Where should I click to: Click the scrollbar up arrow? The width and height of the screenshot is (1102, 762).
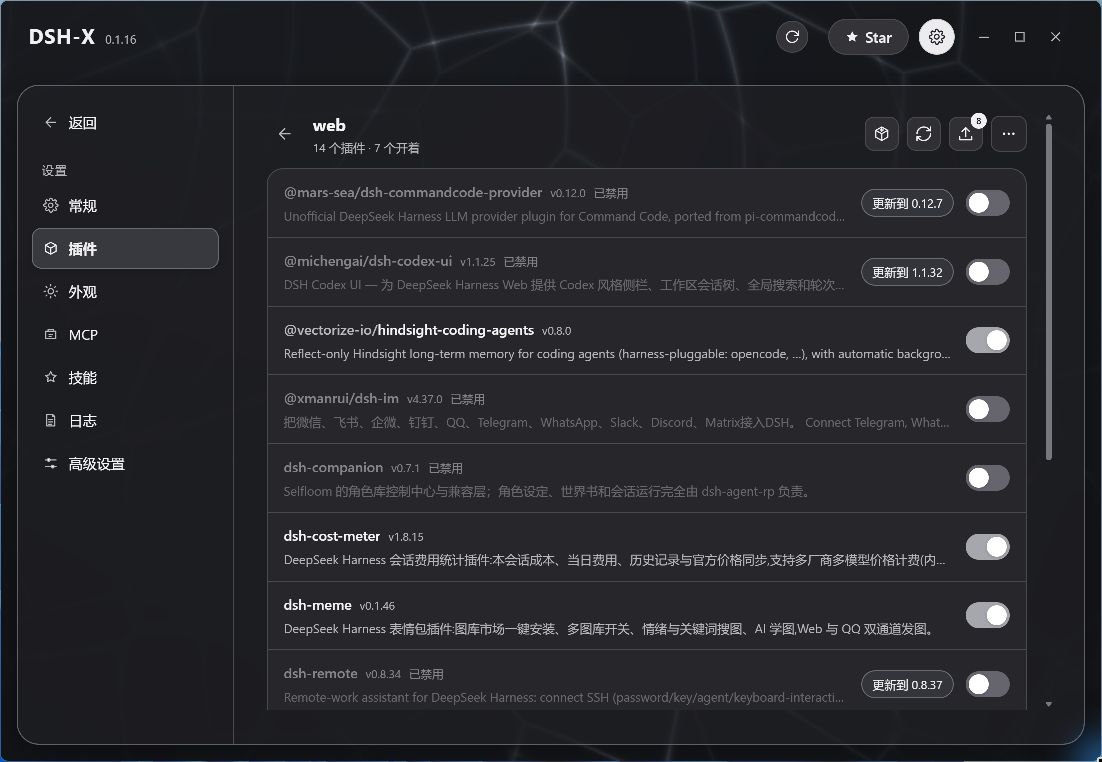(1049, 117)
